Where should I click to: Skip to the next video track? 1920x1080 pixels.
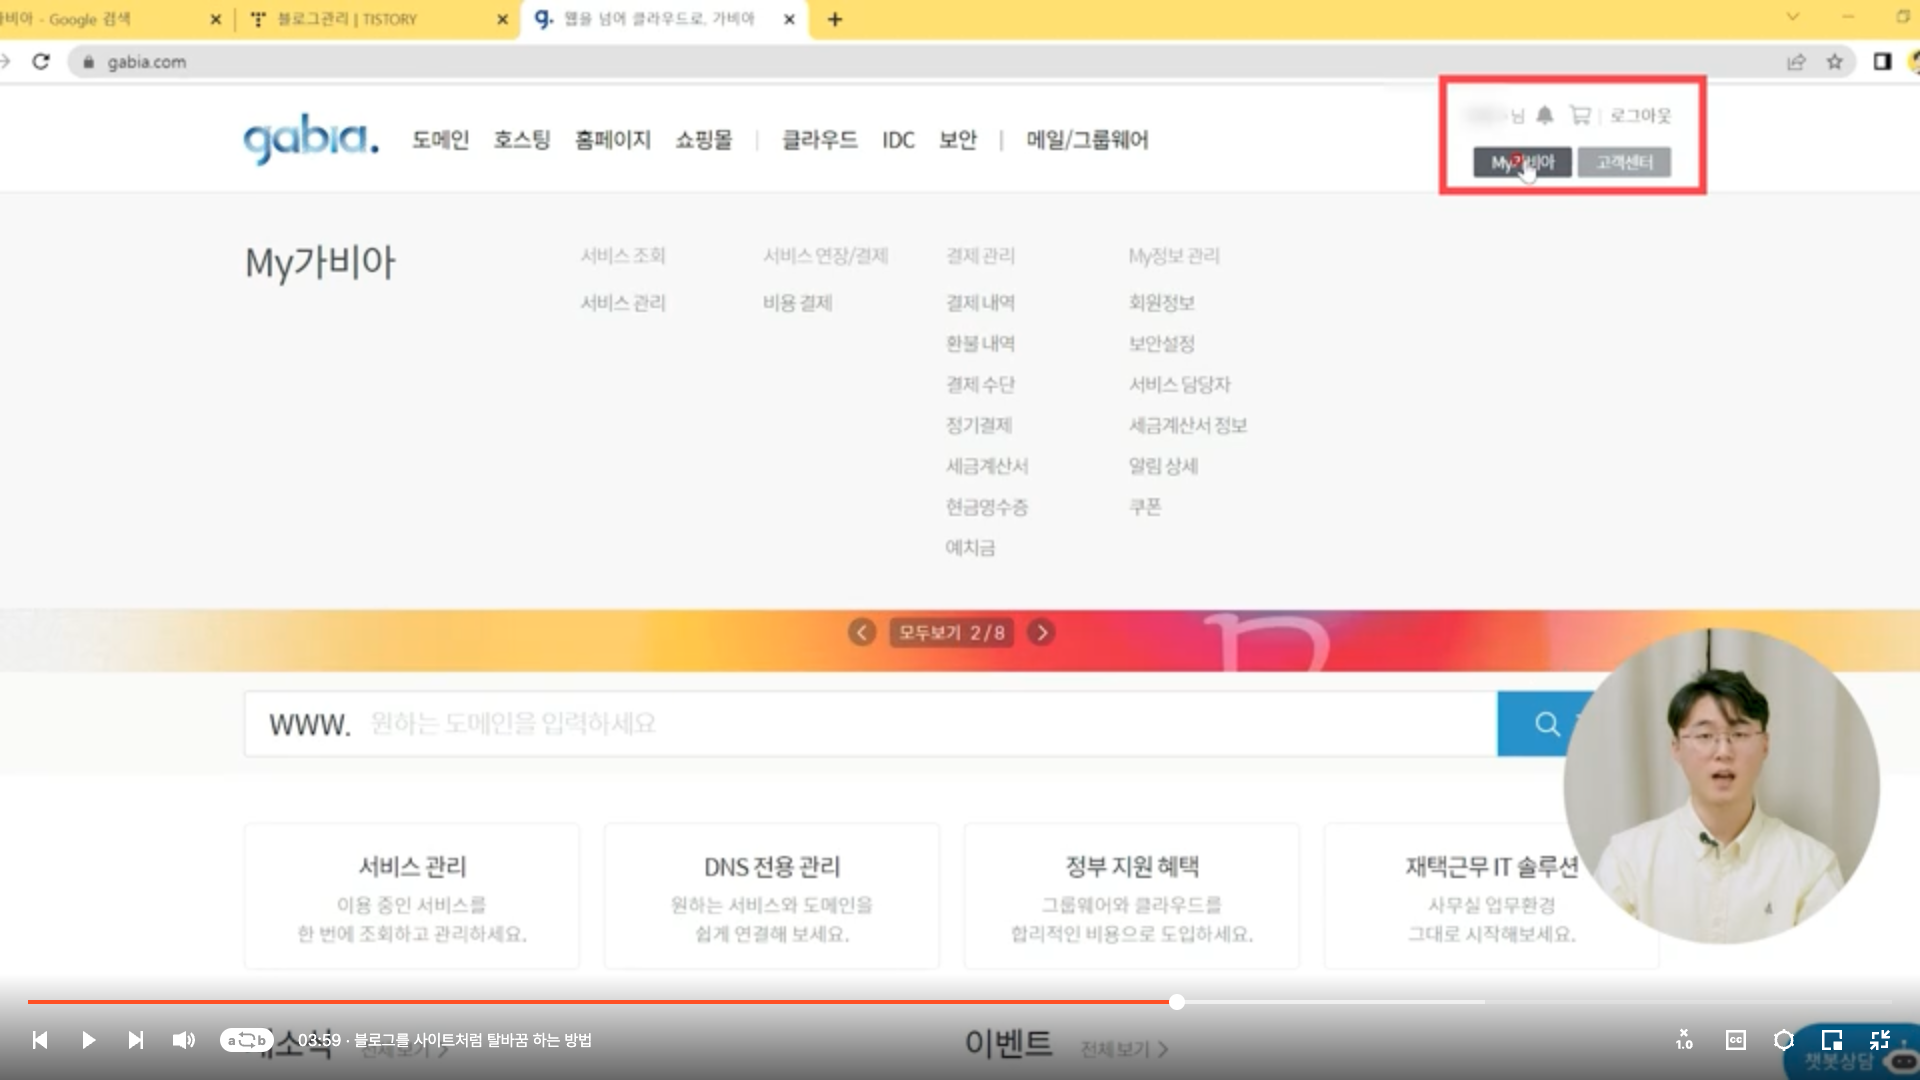point(136,1040)
